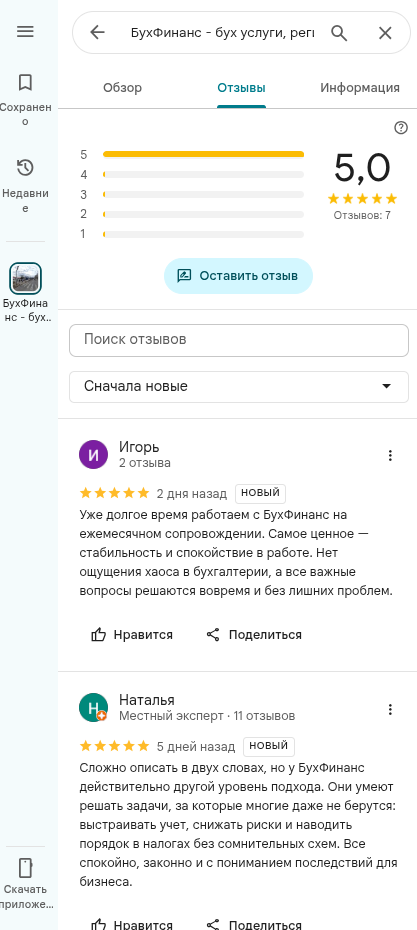Click the '2 дня назад' timestamp

point(192,493)
